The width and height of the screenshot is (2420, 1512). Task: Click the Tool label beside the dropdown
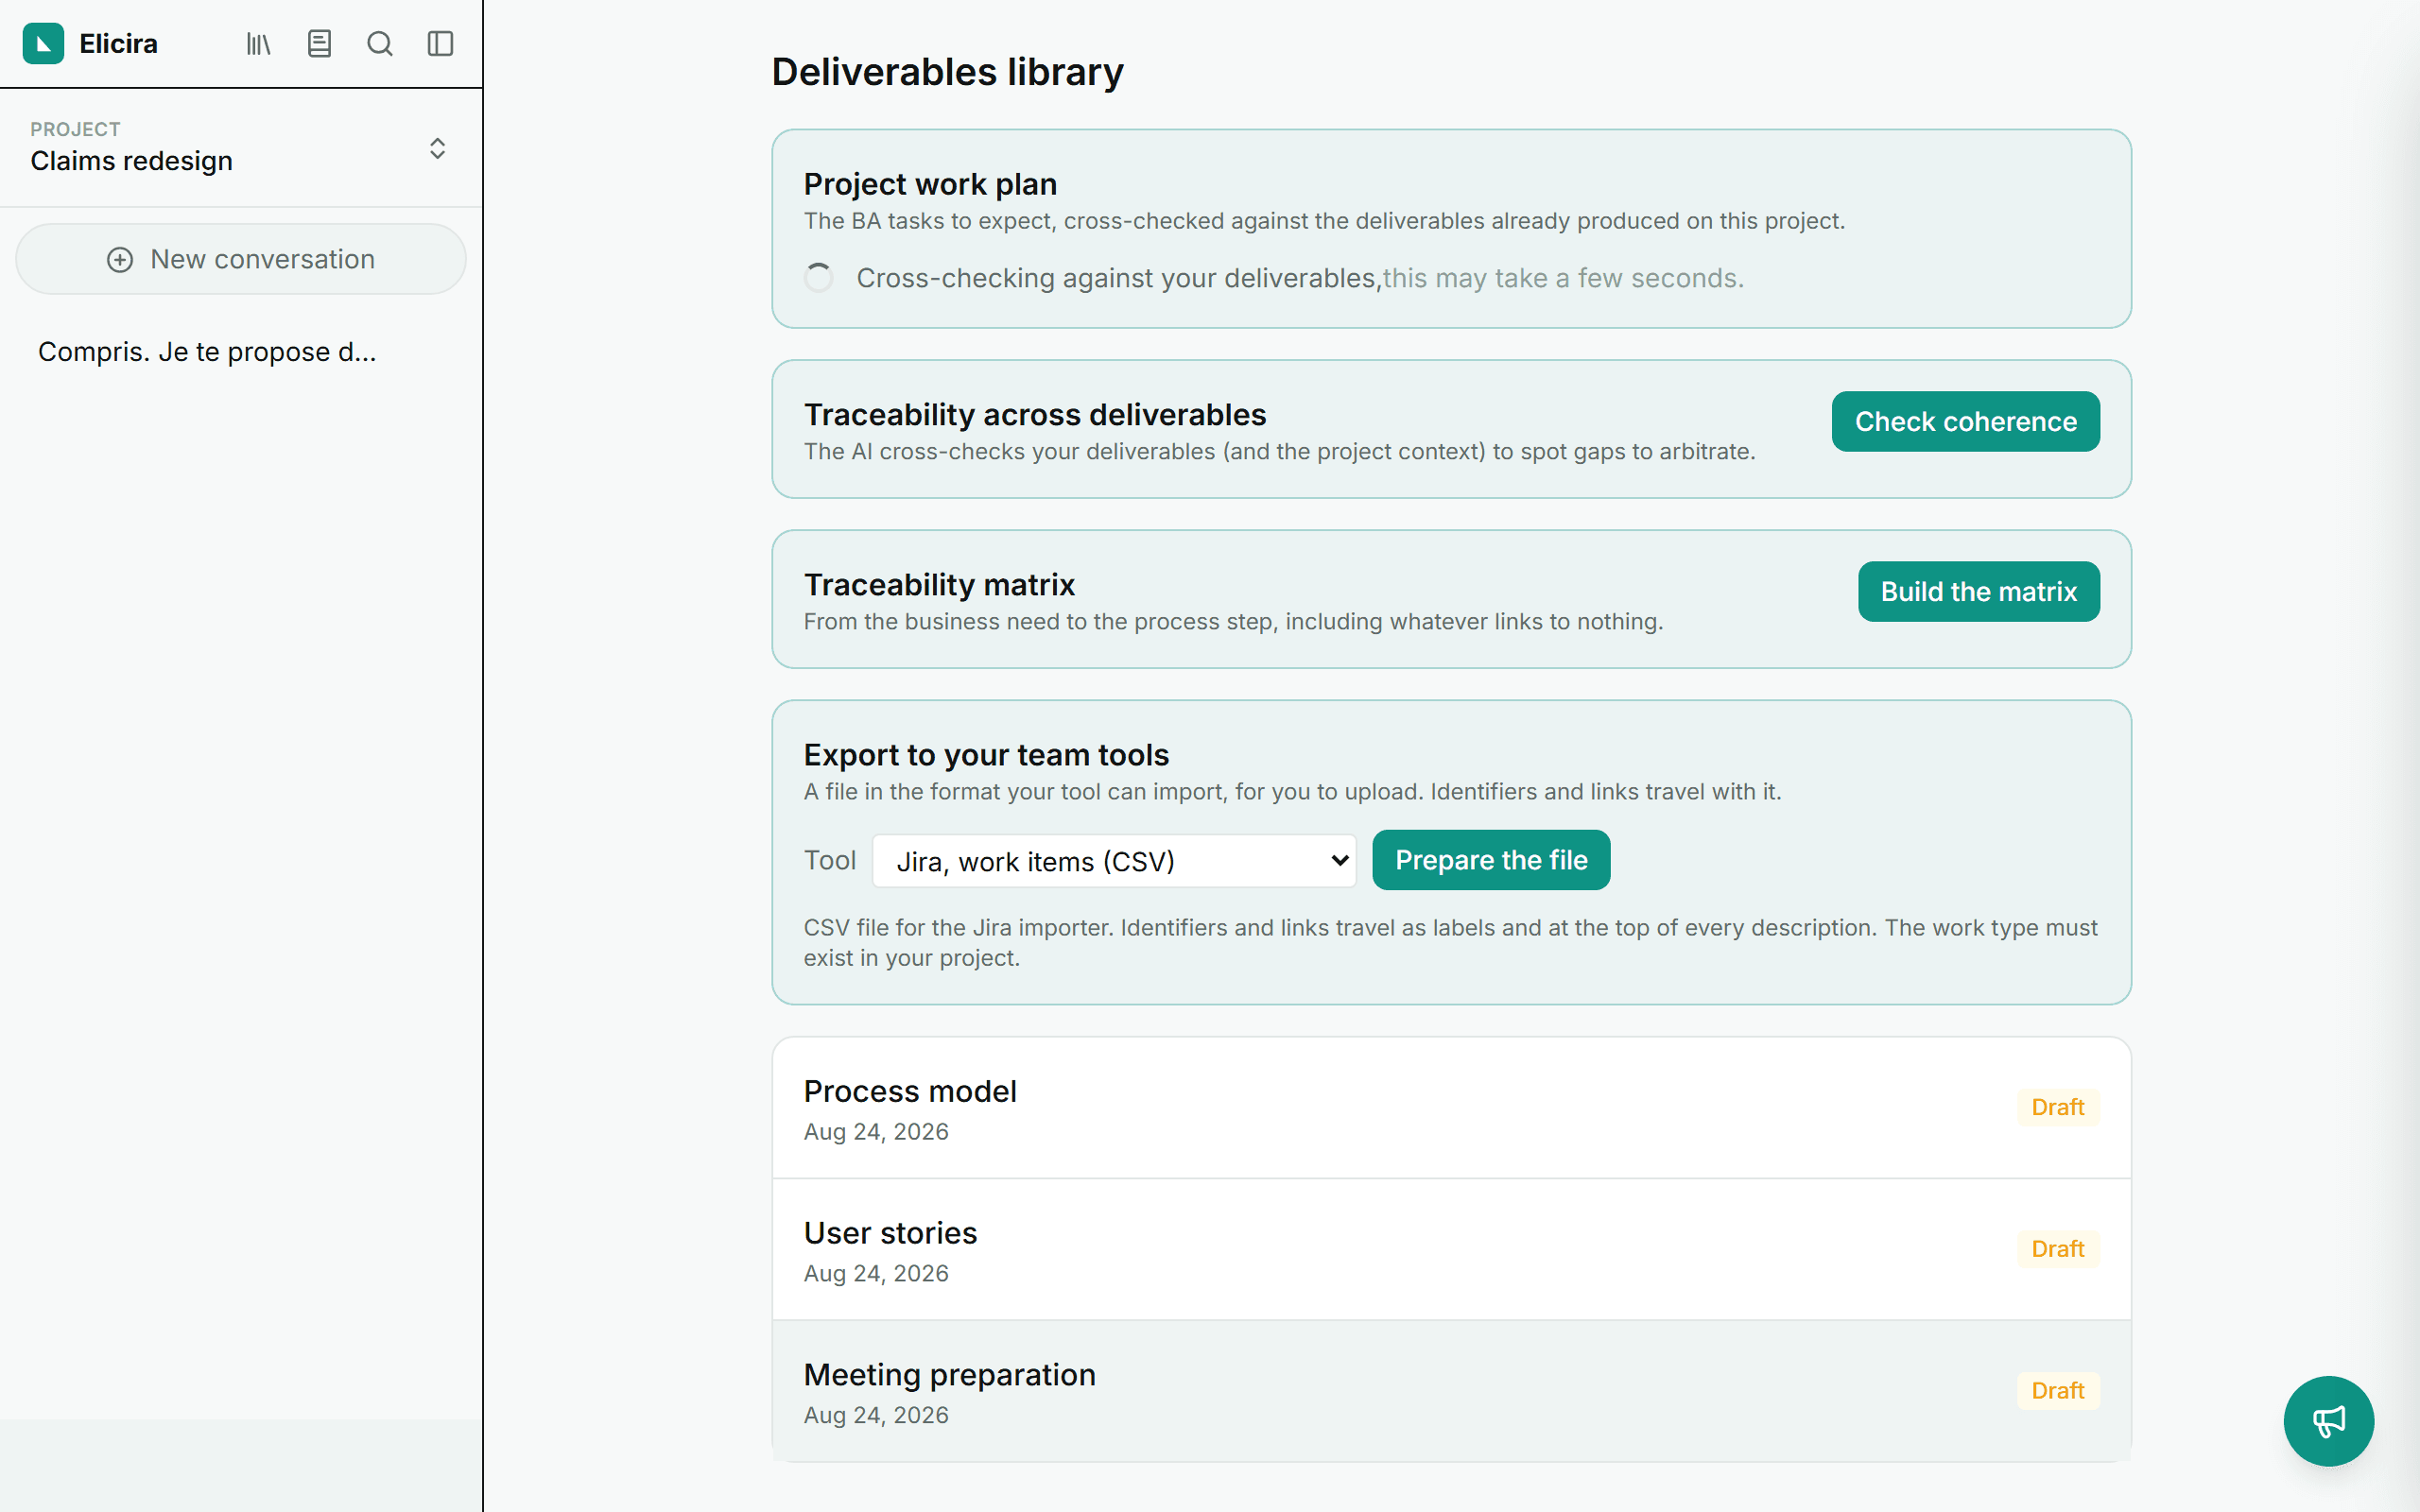pos(830,860)
